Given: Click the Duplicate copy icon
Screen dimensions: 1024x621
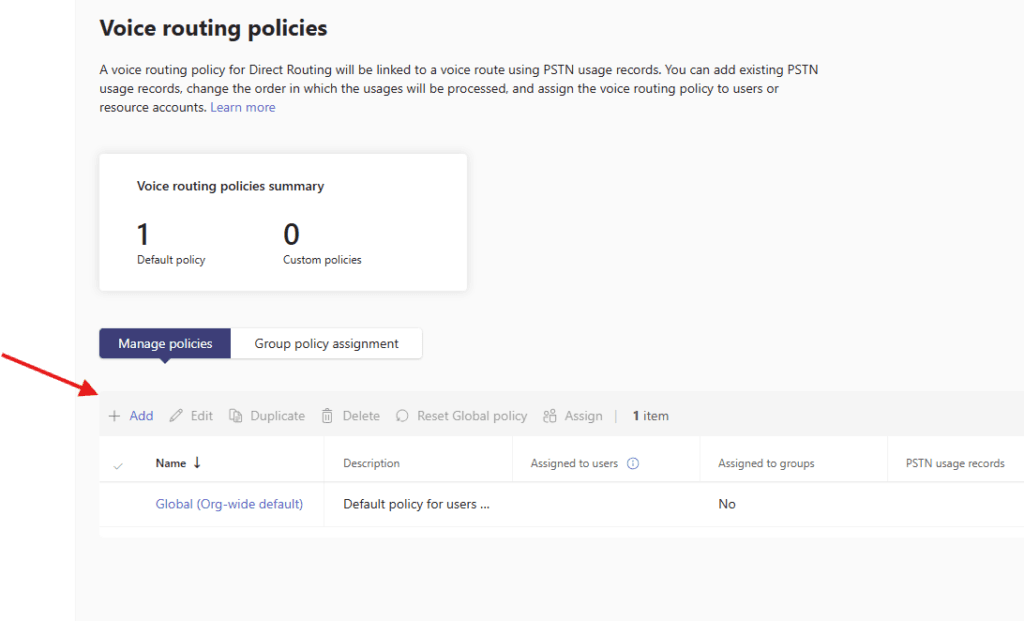Looking at the screenshot, I should pyautogui.click(x=236, y=416).
